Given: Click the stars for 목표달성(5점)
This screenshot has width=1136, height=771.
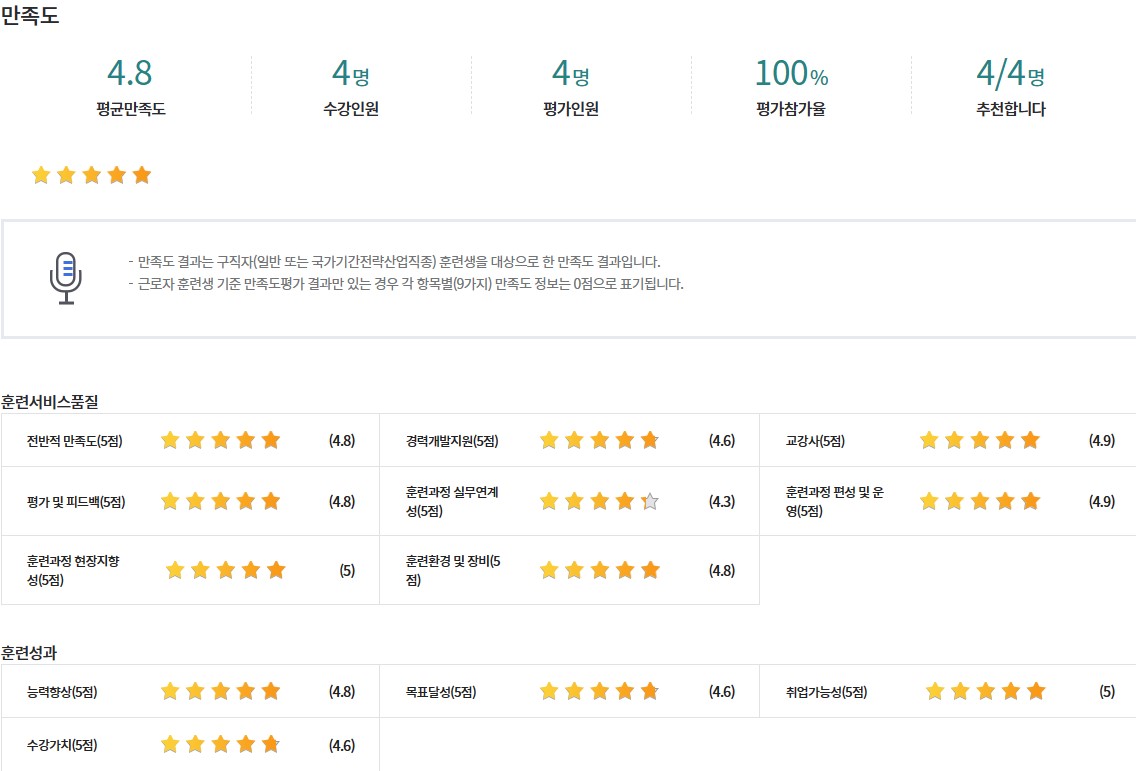Looking at the screenshot, I should click(x=599, y=691).
